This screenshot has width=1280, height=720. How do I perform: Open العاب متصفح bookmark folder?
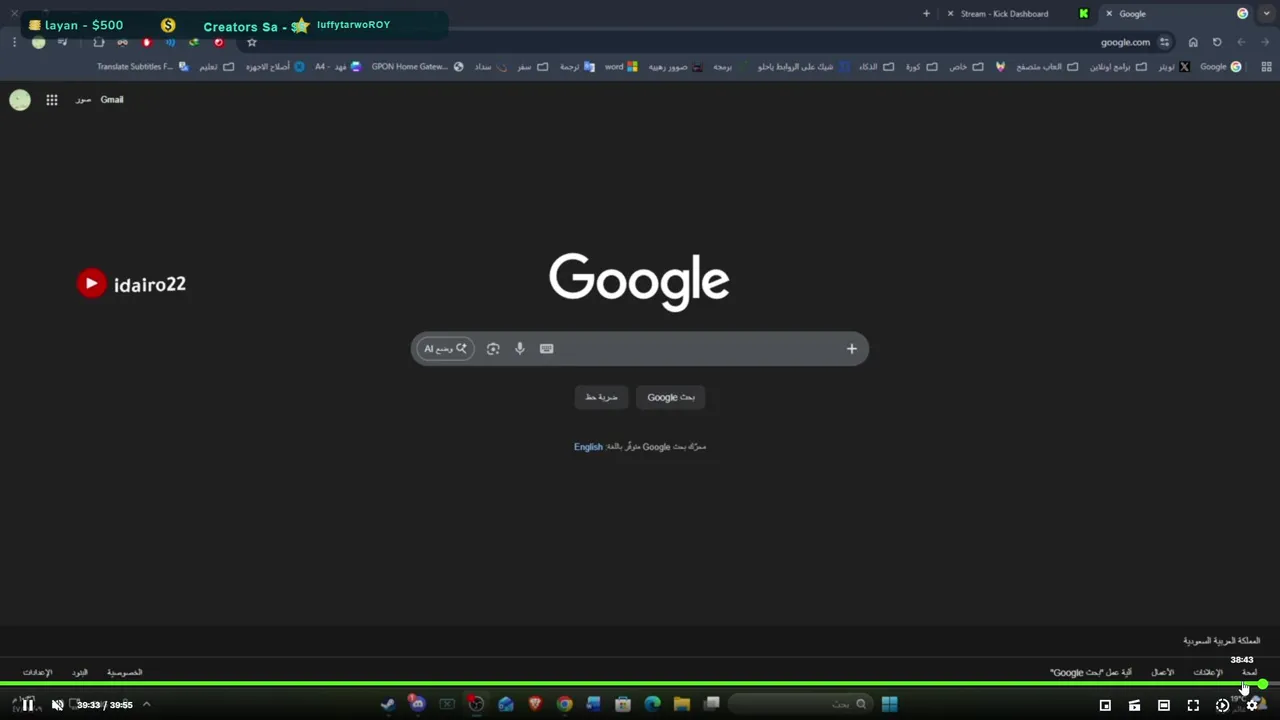(x=1046, y=67)
